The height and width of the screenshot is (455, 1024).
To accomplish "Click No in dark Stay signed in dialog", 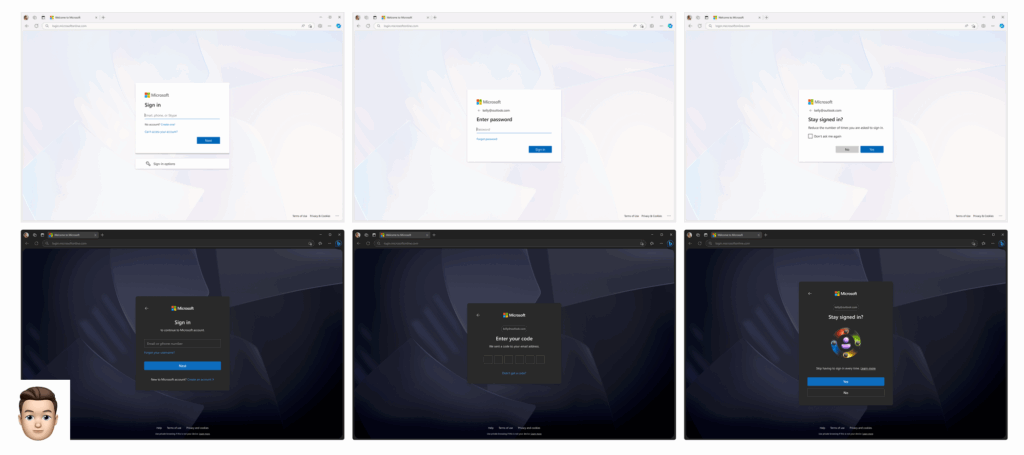I will tap(845, 392).
